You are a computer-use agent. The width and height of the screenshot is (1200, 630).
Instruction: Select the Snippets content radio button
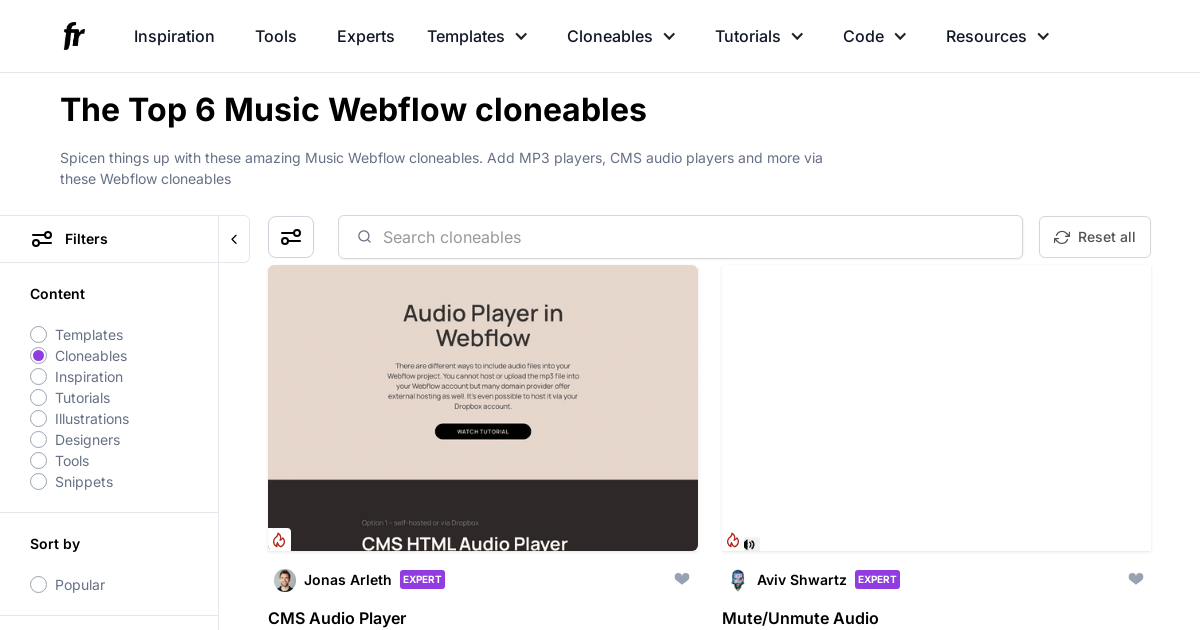pos(39,482)
